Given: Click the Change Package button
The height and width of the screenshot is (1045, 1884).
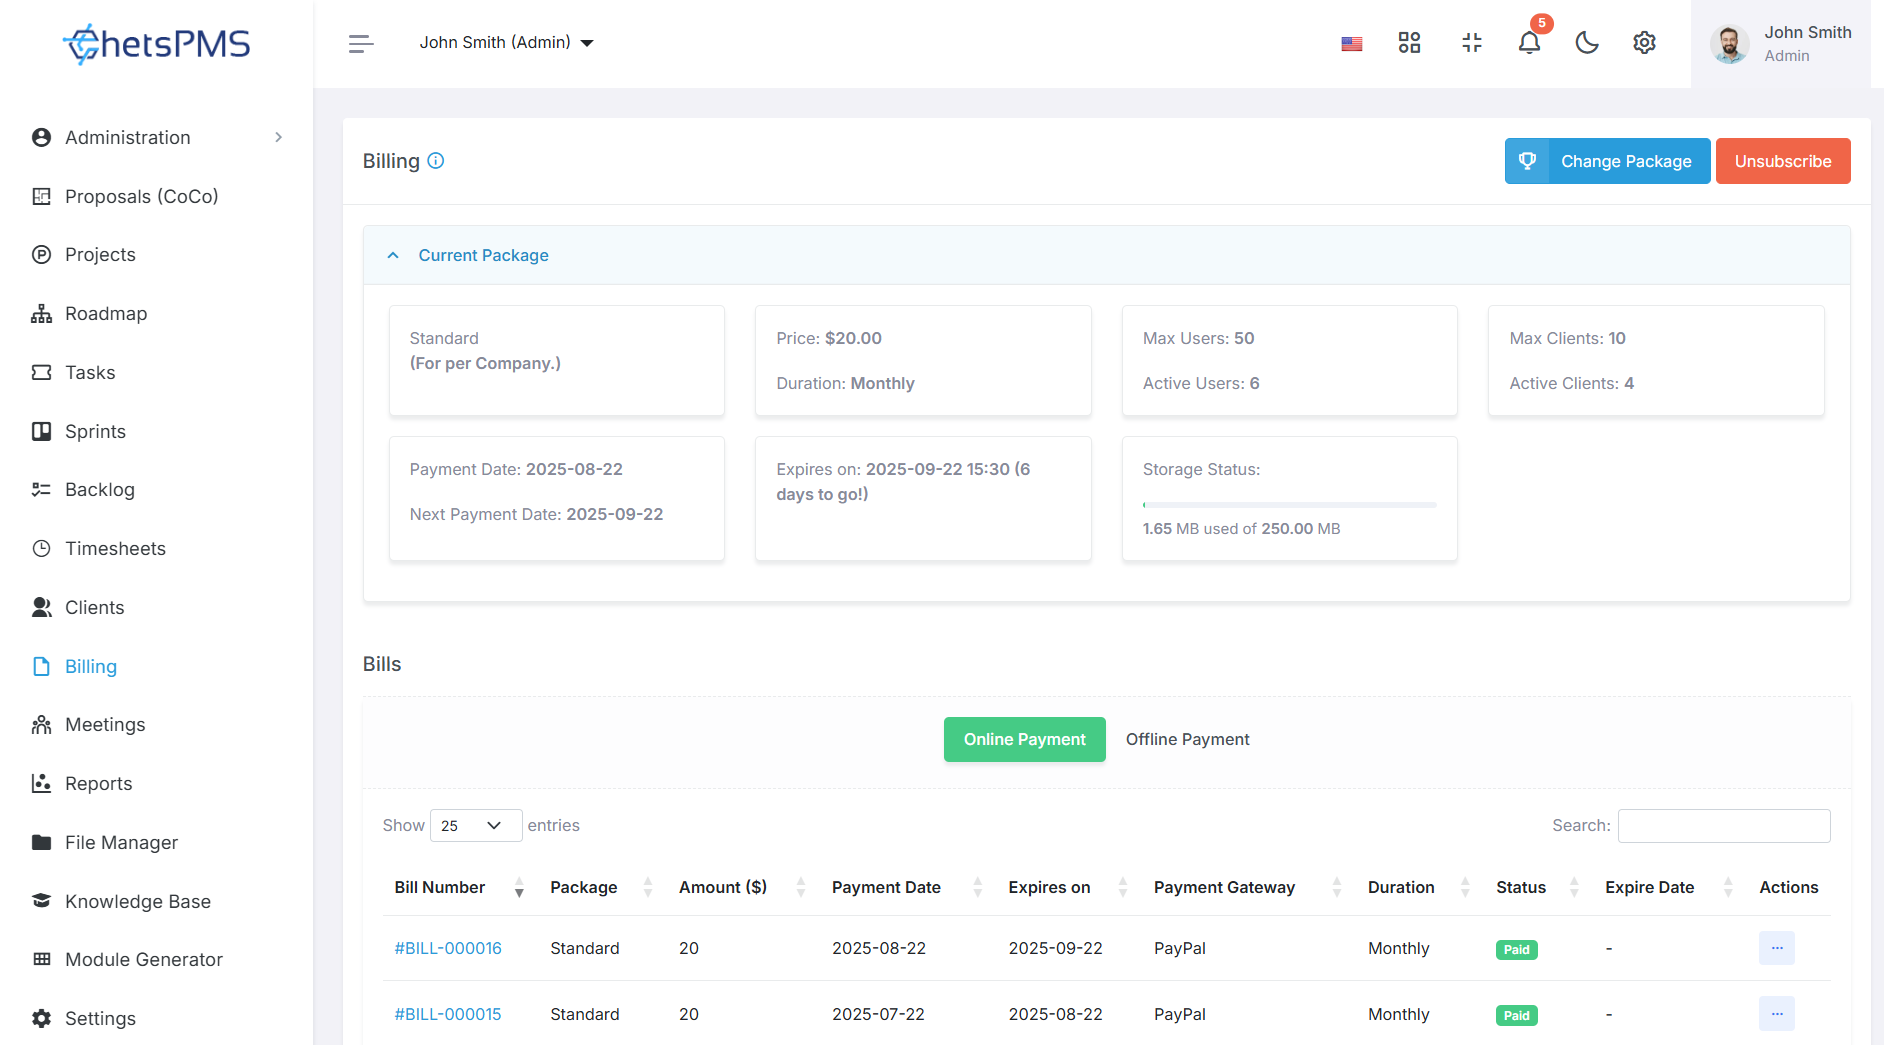Looking at the screenshot, I should pyautogui.click(x=1607, y=162).
